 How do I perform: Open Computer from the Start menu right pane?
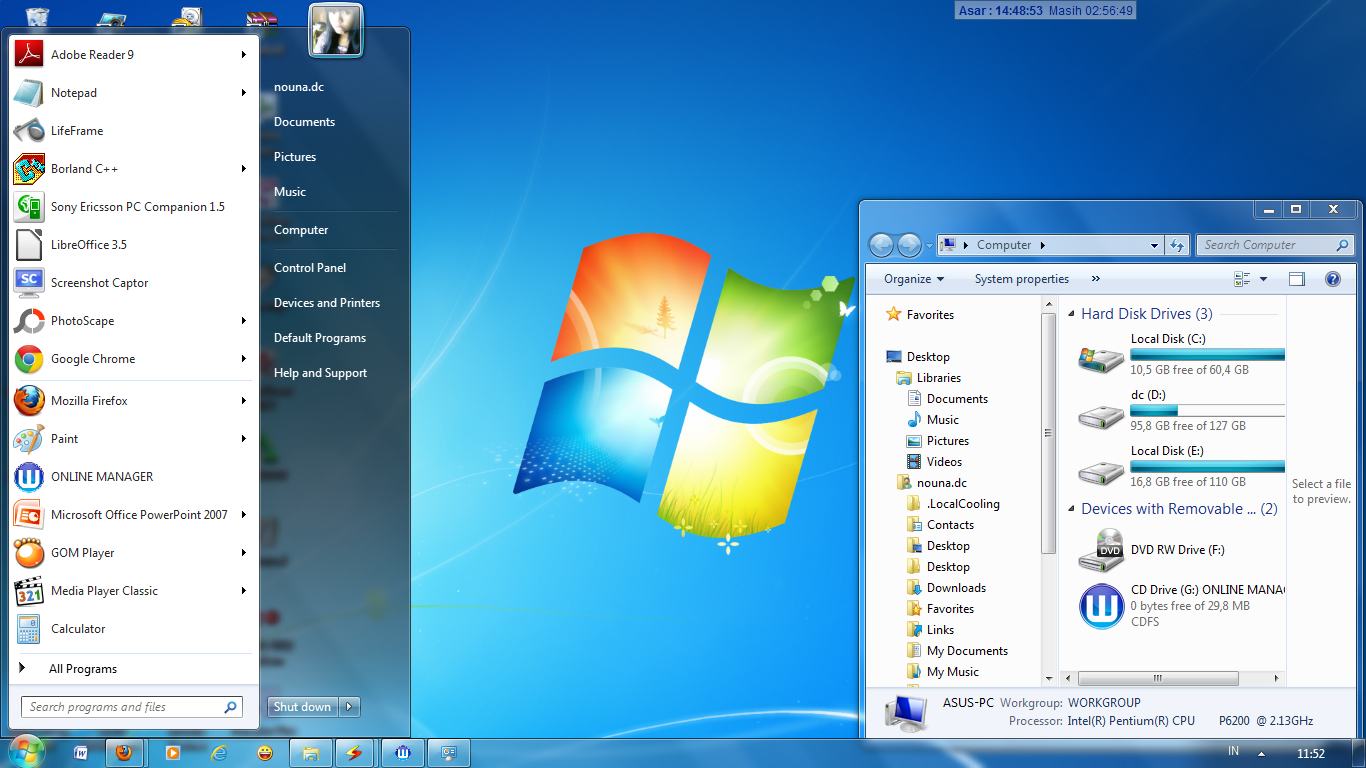pyautogui.click(x=301, y=230)
